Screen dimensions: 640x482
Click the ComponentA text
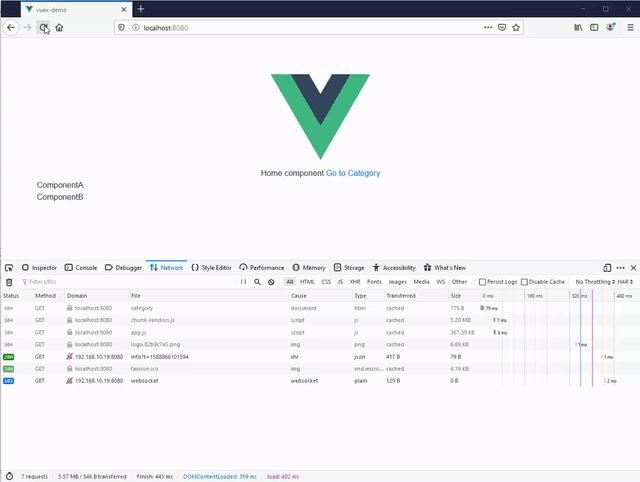point(60,185)
